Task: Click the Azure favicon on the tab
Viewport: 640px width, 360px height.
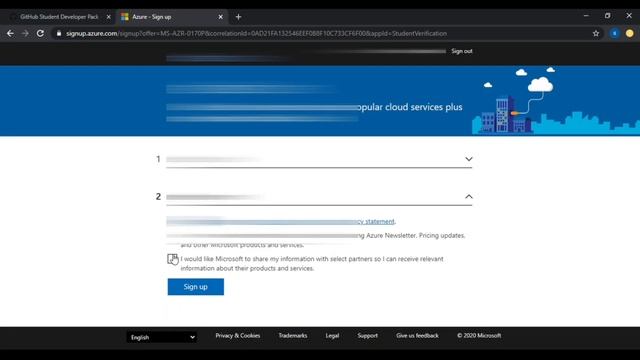Action: point(124,17)
